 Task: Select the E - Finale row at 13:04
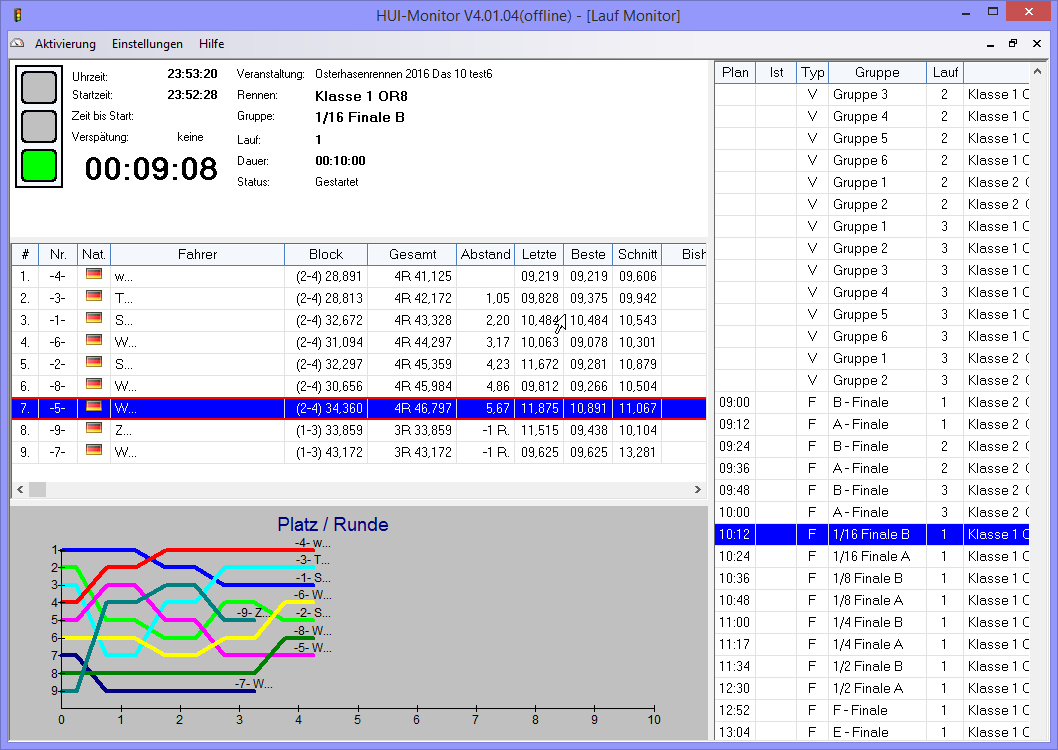872,732
